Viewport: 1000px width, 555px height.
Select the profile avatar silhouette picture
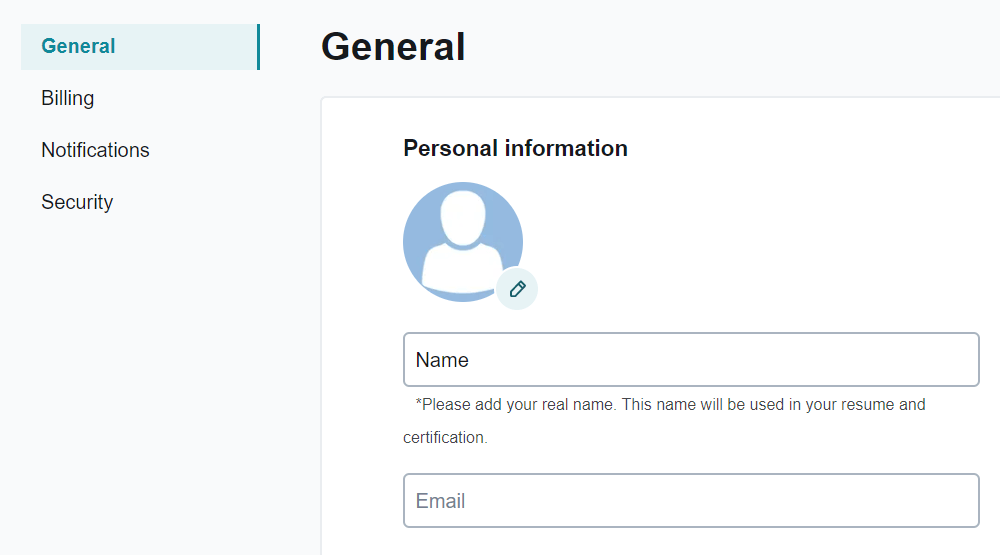(462, 241)
